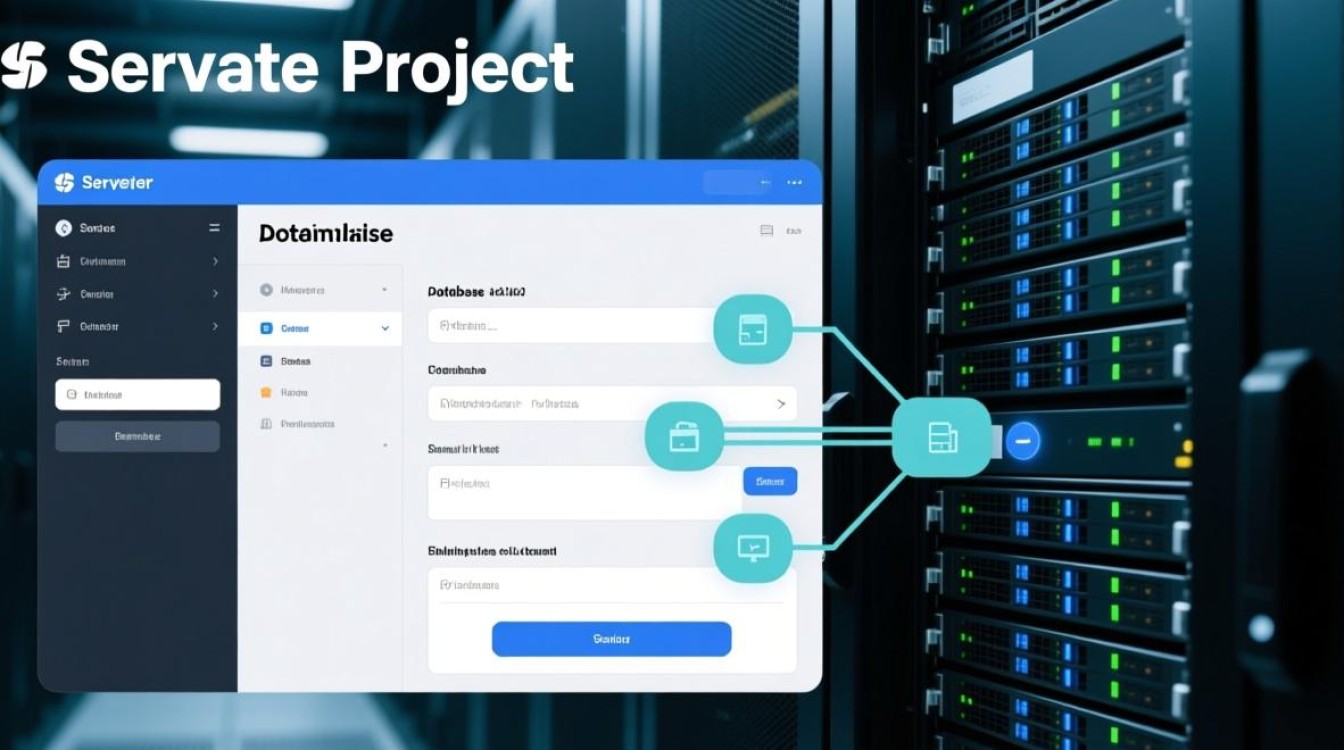The width and height of the screenshot is (1344, 750).
Task: Click the teal window icon bubble at top
Action: 753,329
